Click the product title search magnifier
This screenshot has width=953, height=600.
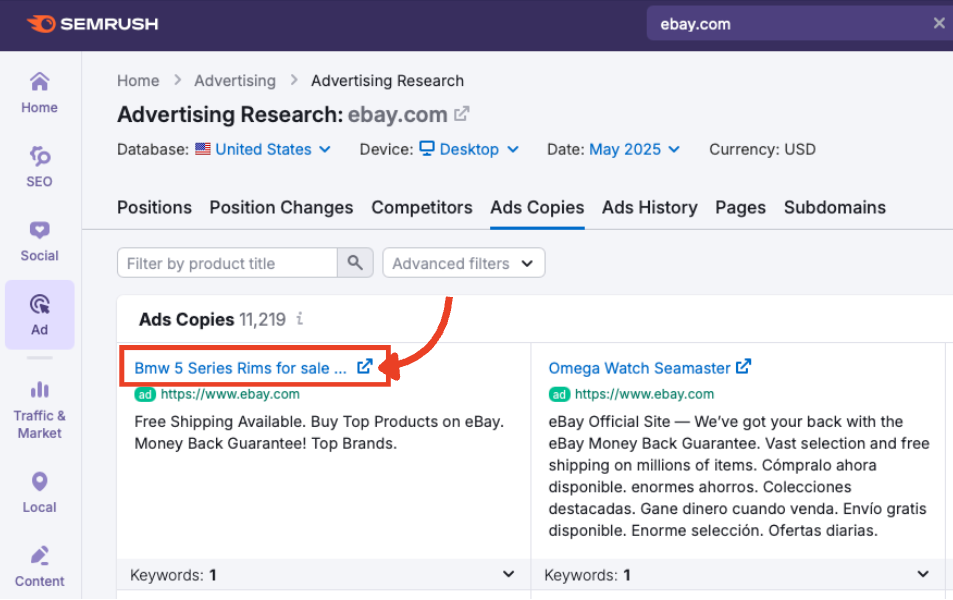point(355,262)
